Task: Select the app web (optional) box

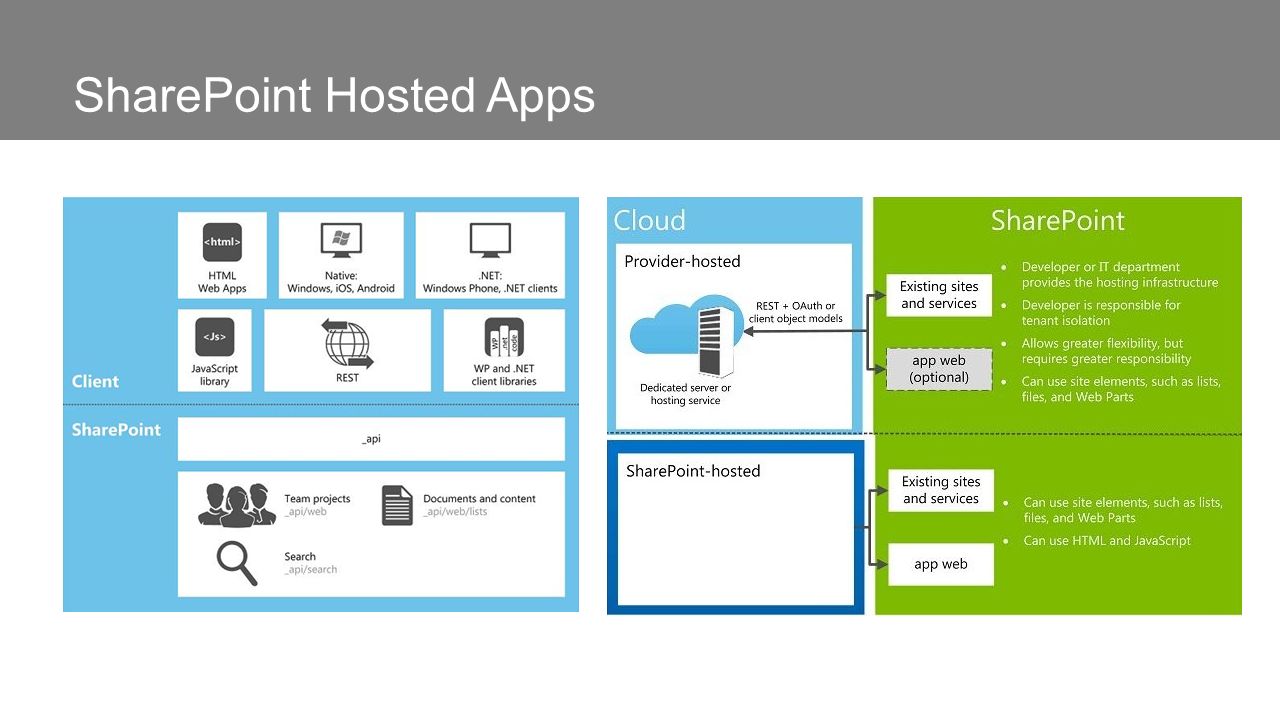Action: coord(939,369)
